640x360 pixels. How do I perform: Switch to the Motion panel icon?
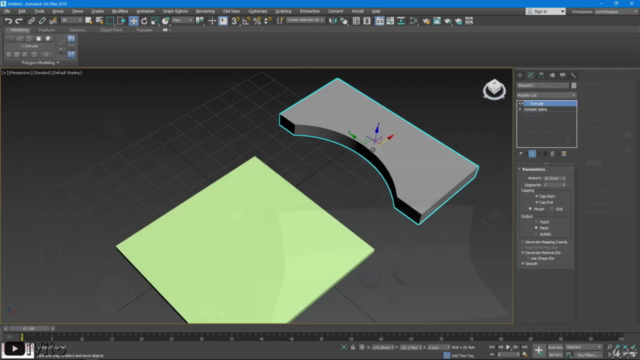coord(552,75)
